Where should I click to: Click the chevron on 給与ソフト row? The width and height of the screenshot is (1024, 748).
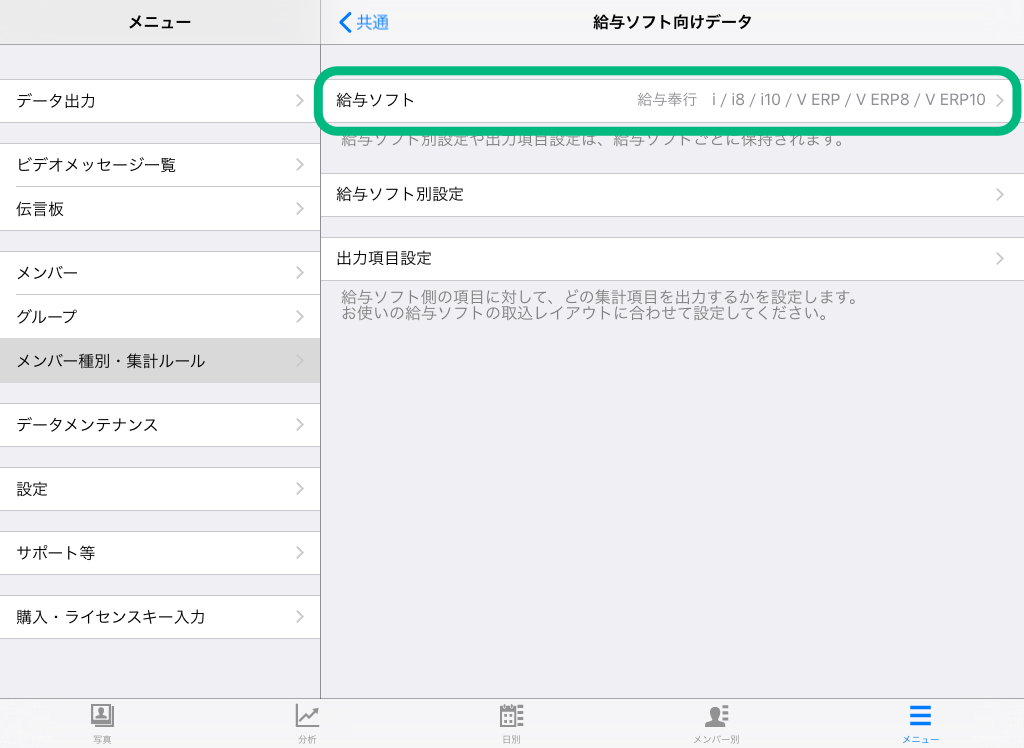pos(999,100)
